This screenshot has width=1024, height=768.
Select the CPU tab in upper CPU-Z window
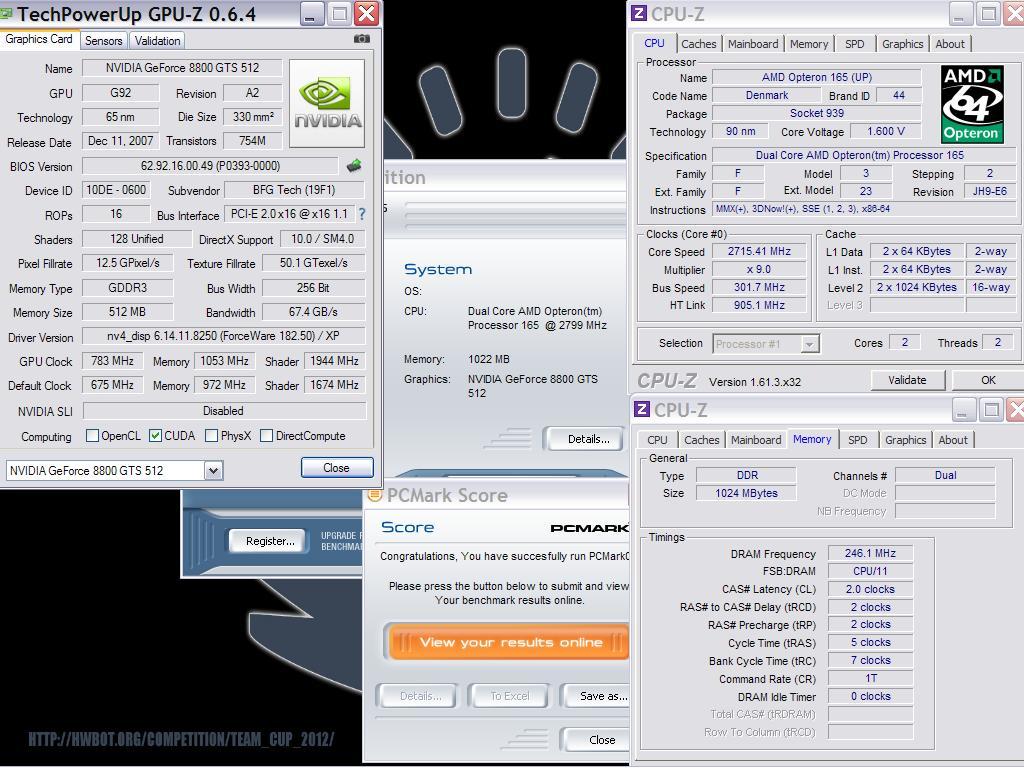tap(654, 43)
